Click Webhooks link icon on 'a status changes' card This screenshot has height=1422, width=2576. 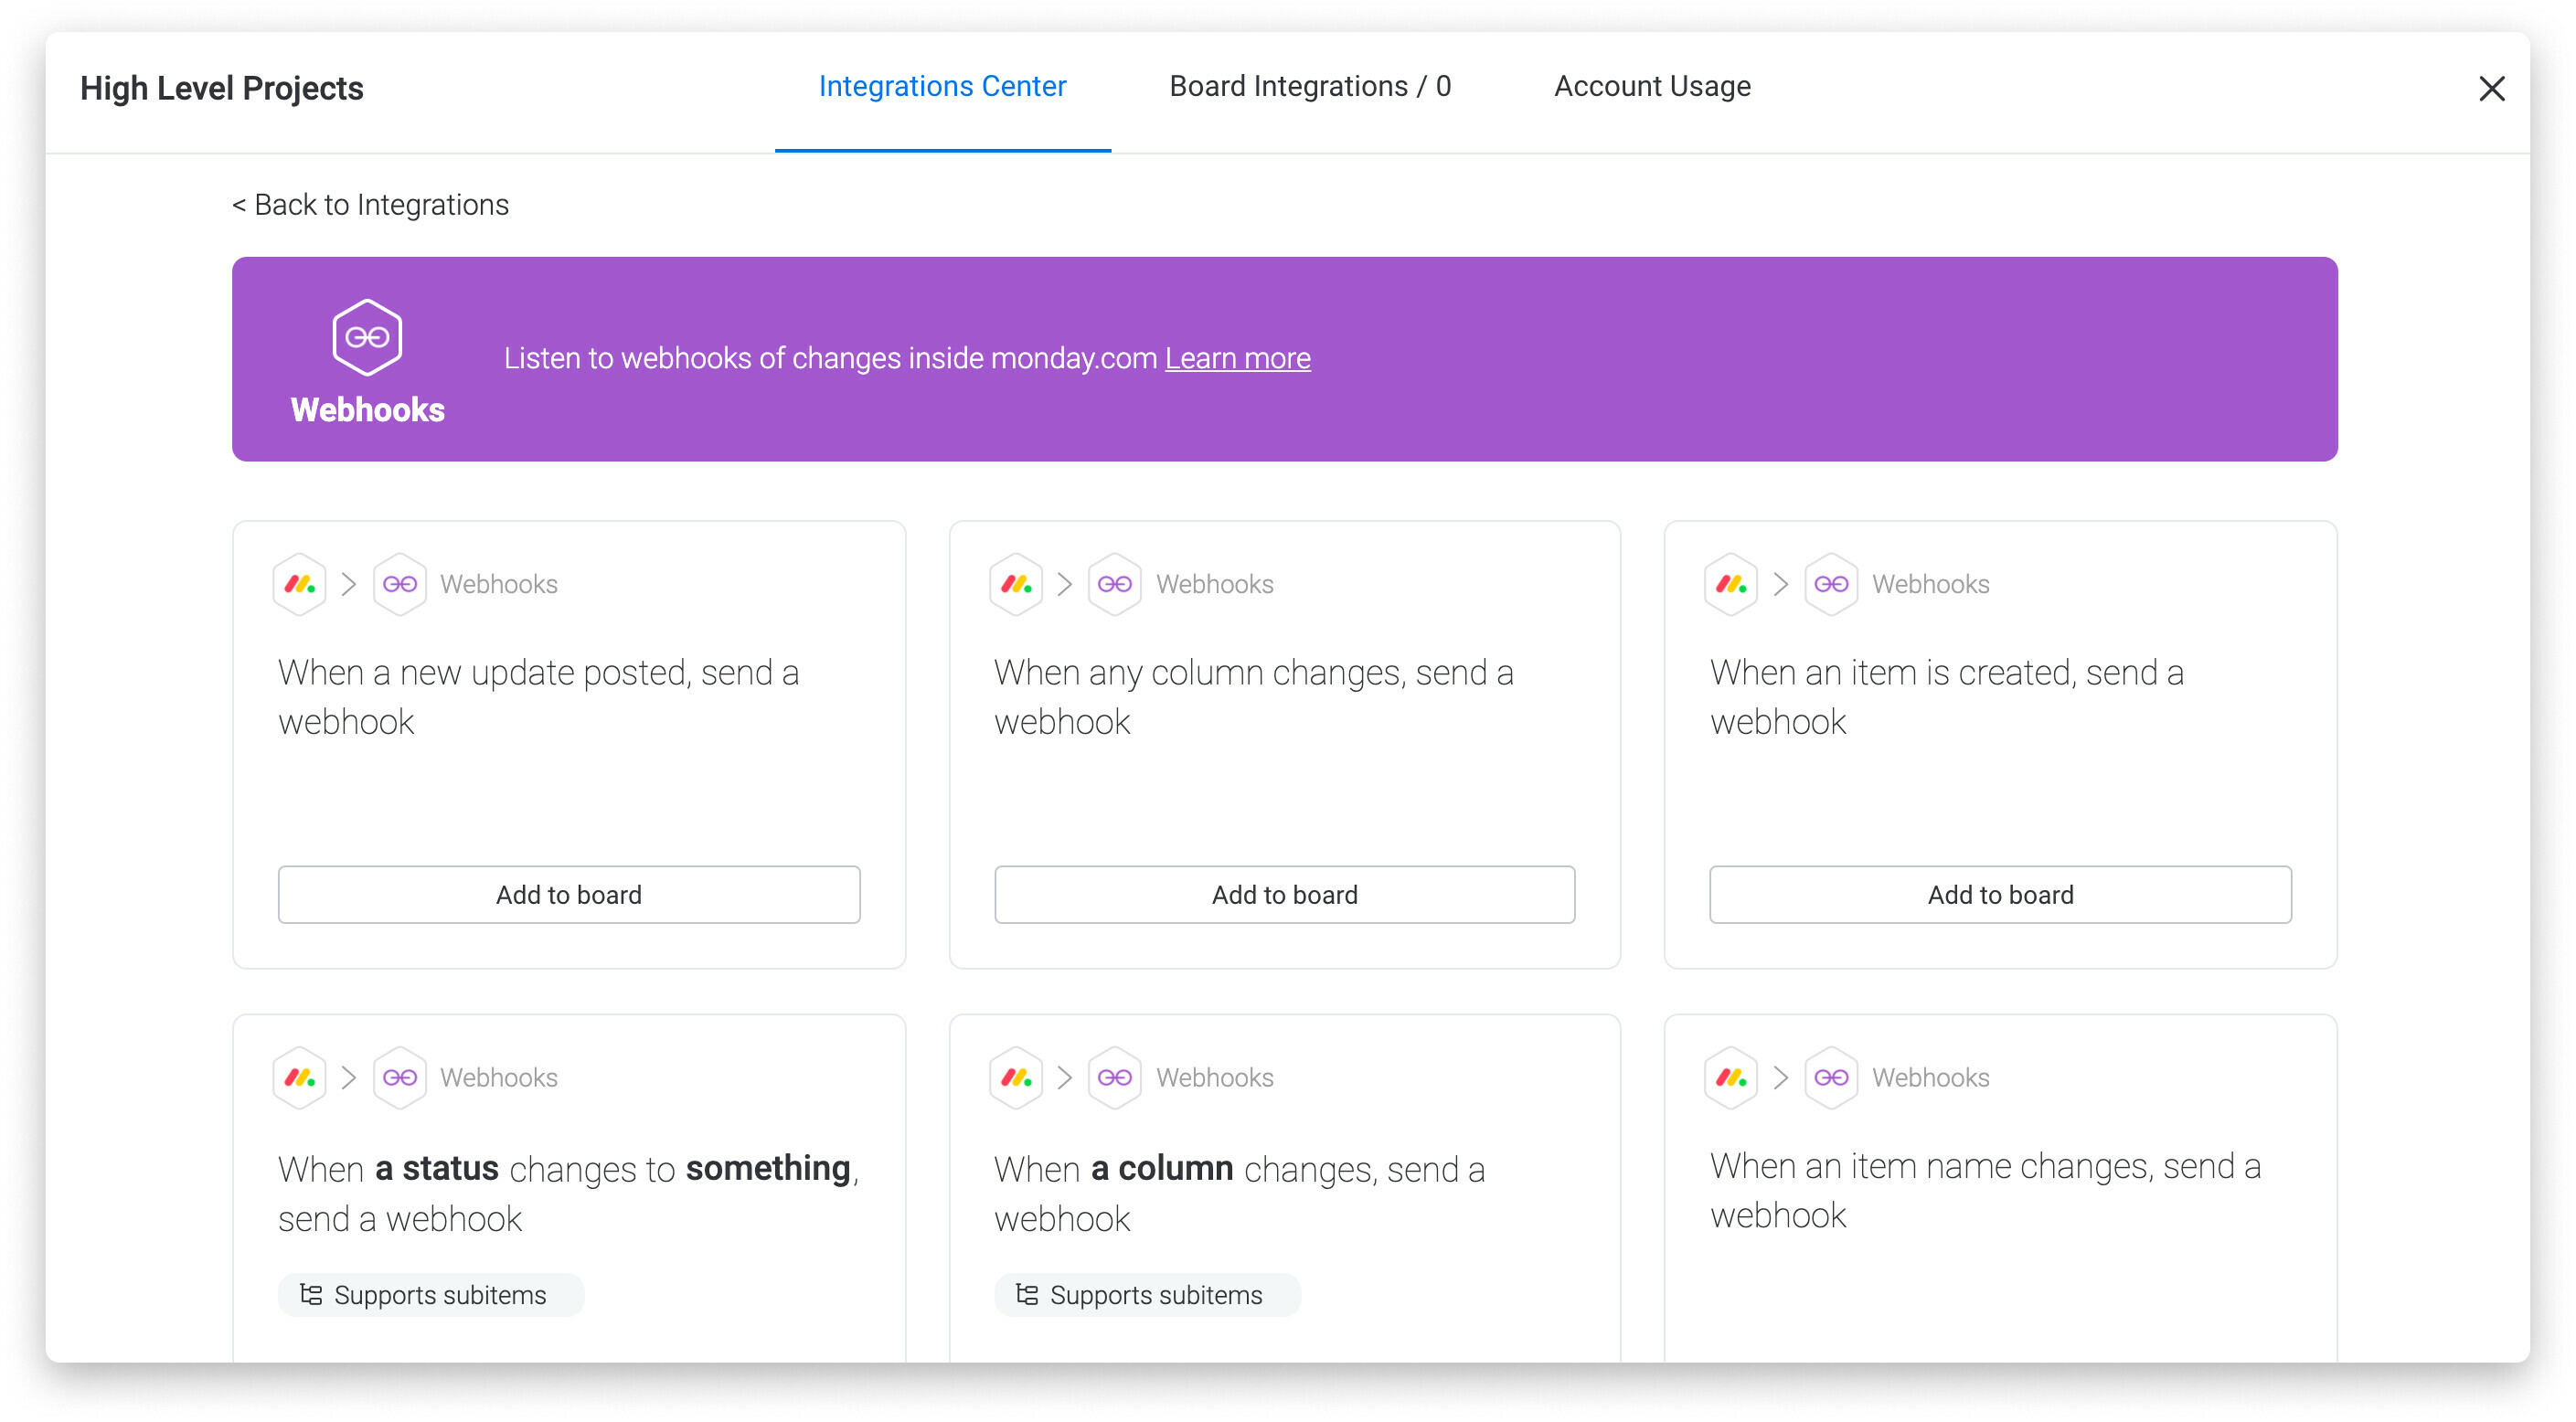(400, 1077)
